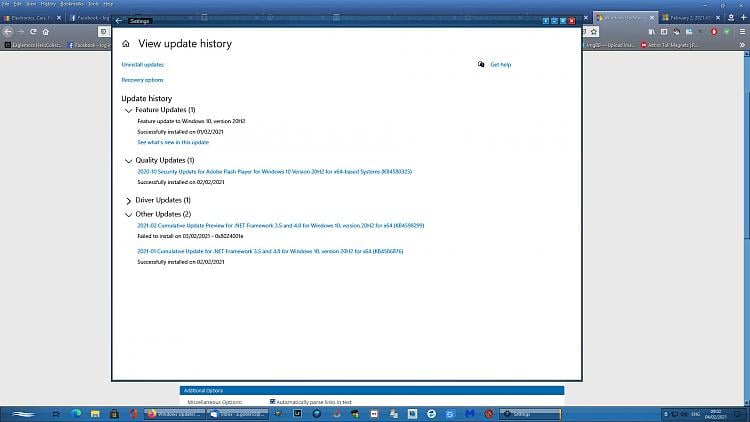Bookmark this page with the star icon
The image size is (750, 422).
[594, 32]
